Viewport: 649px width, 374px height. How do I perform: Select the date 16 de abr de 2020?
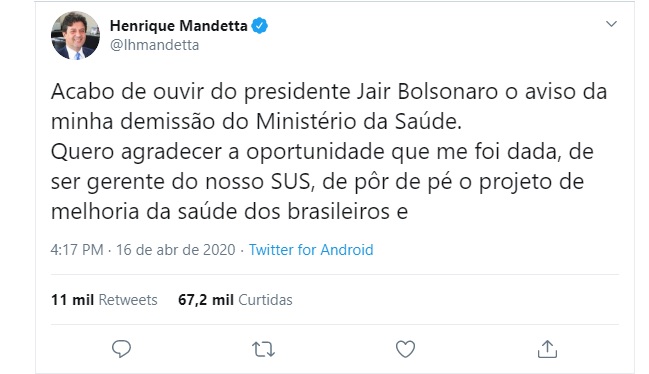[175, 250]
